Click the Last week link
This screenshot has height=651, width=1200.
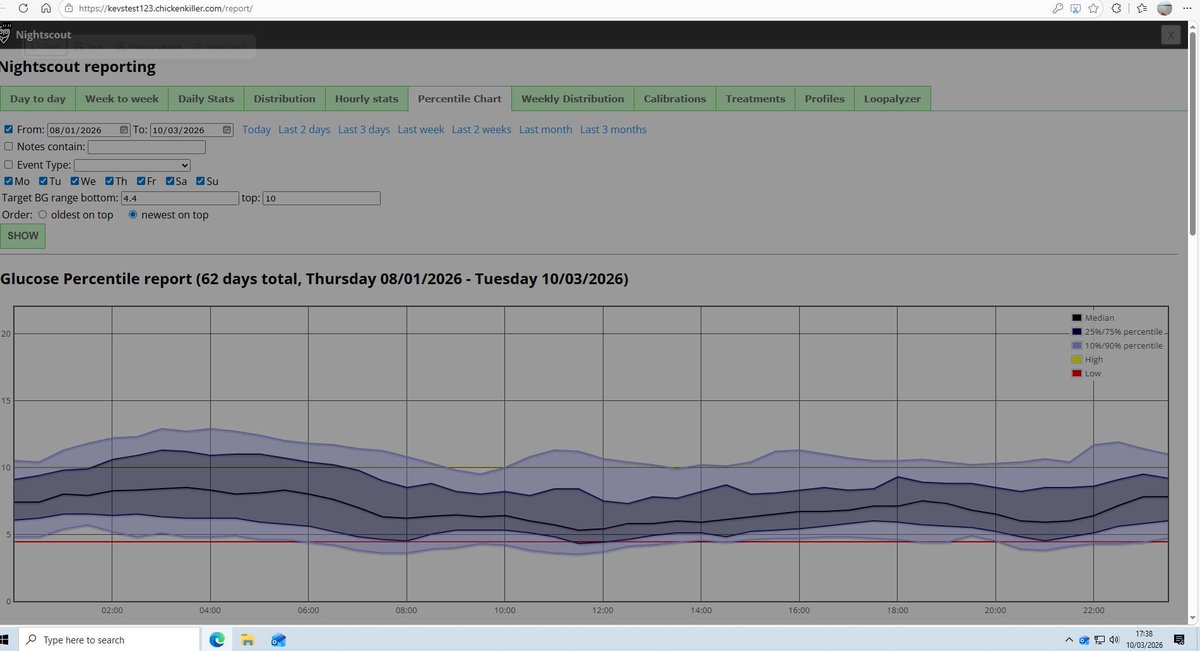[x=421, y=130]
